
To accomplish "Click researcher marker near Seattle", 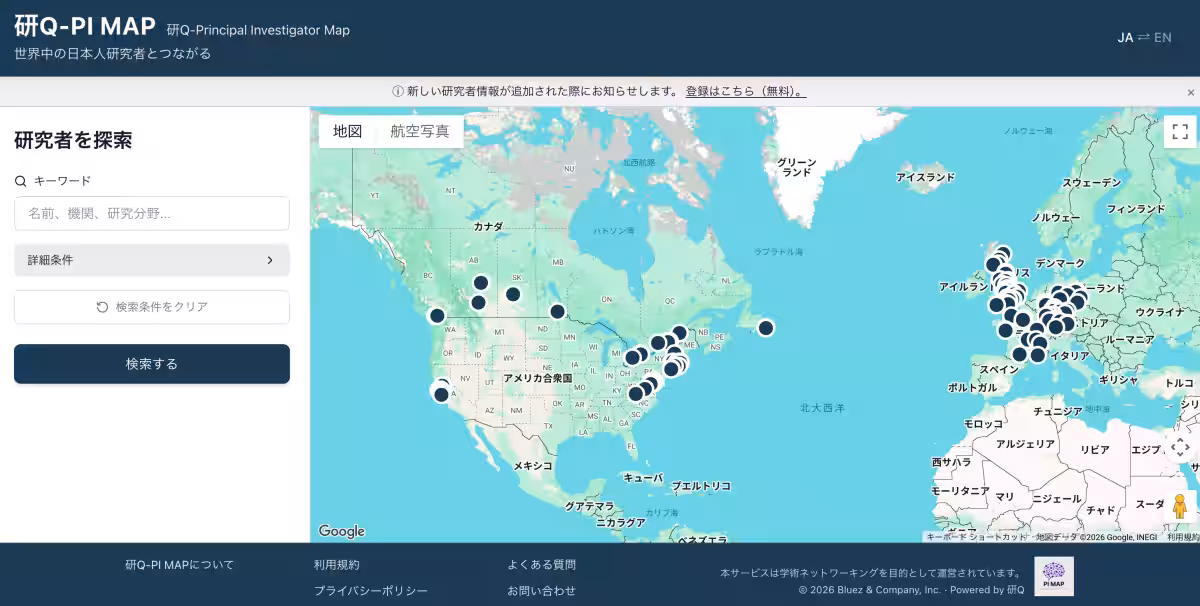I will tap(437, 315).
